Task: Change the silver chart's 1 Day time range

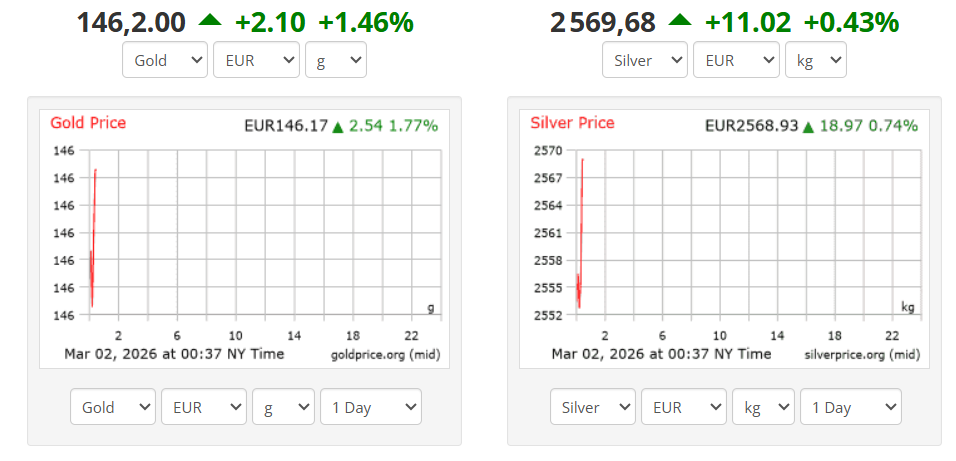Action: click(850, 407)
